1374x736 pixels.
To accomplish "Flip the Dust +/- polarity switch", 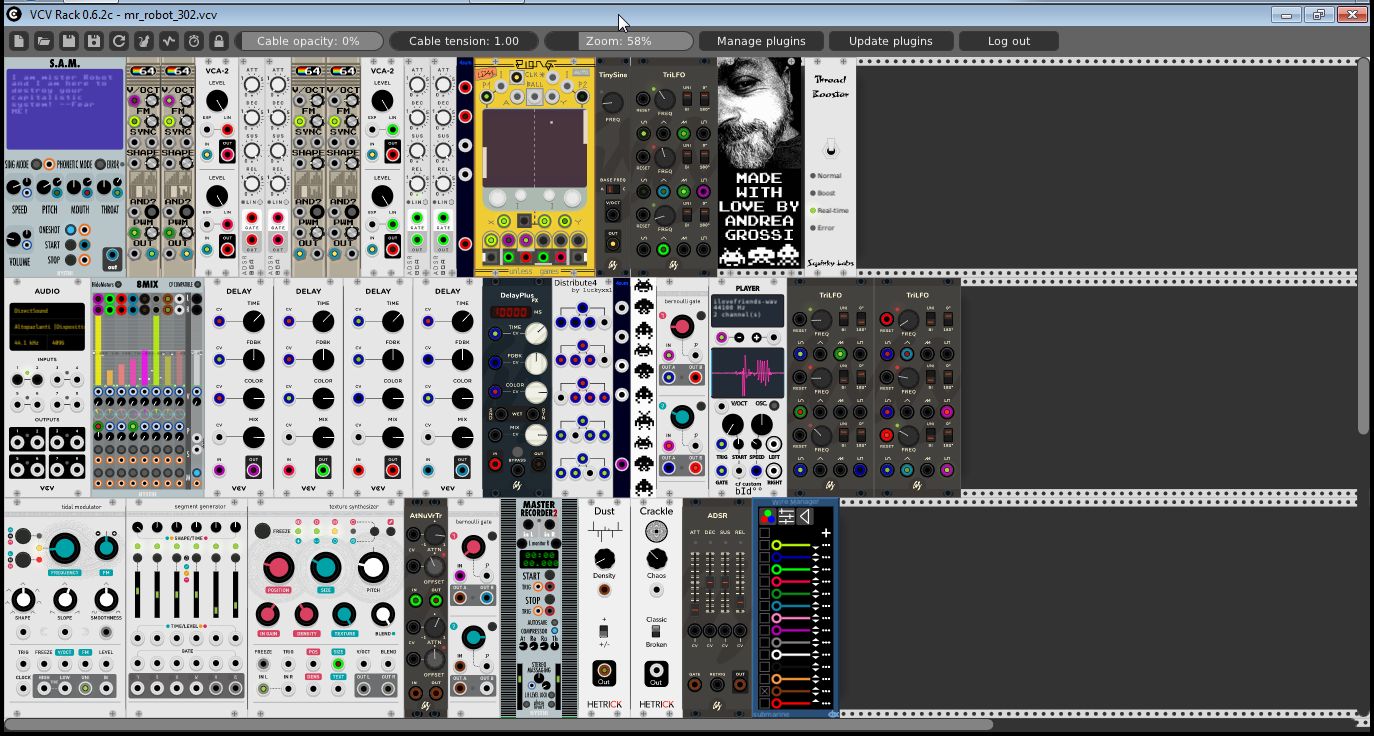I will tap(604, 632).
